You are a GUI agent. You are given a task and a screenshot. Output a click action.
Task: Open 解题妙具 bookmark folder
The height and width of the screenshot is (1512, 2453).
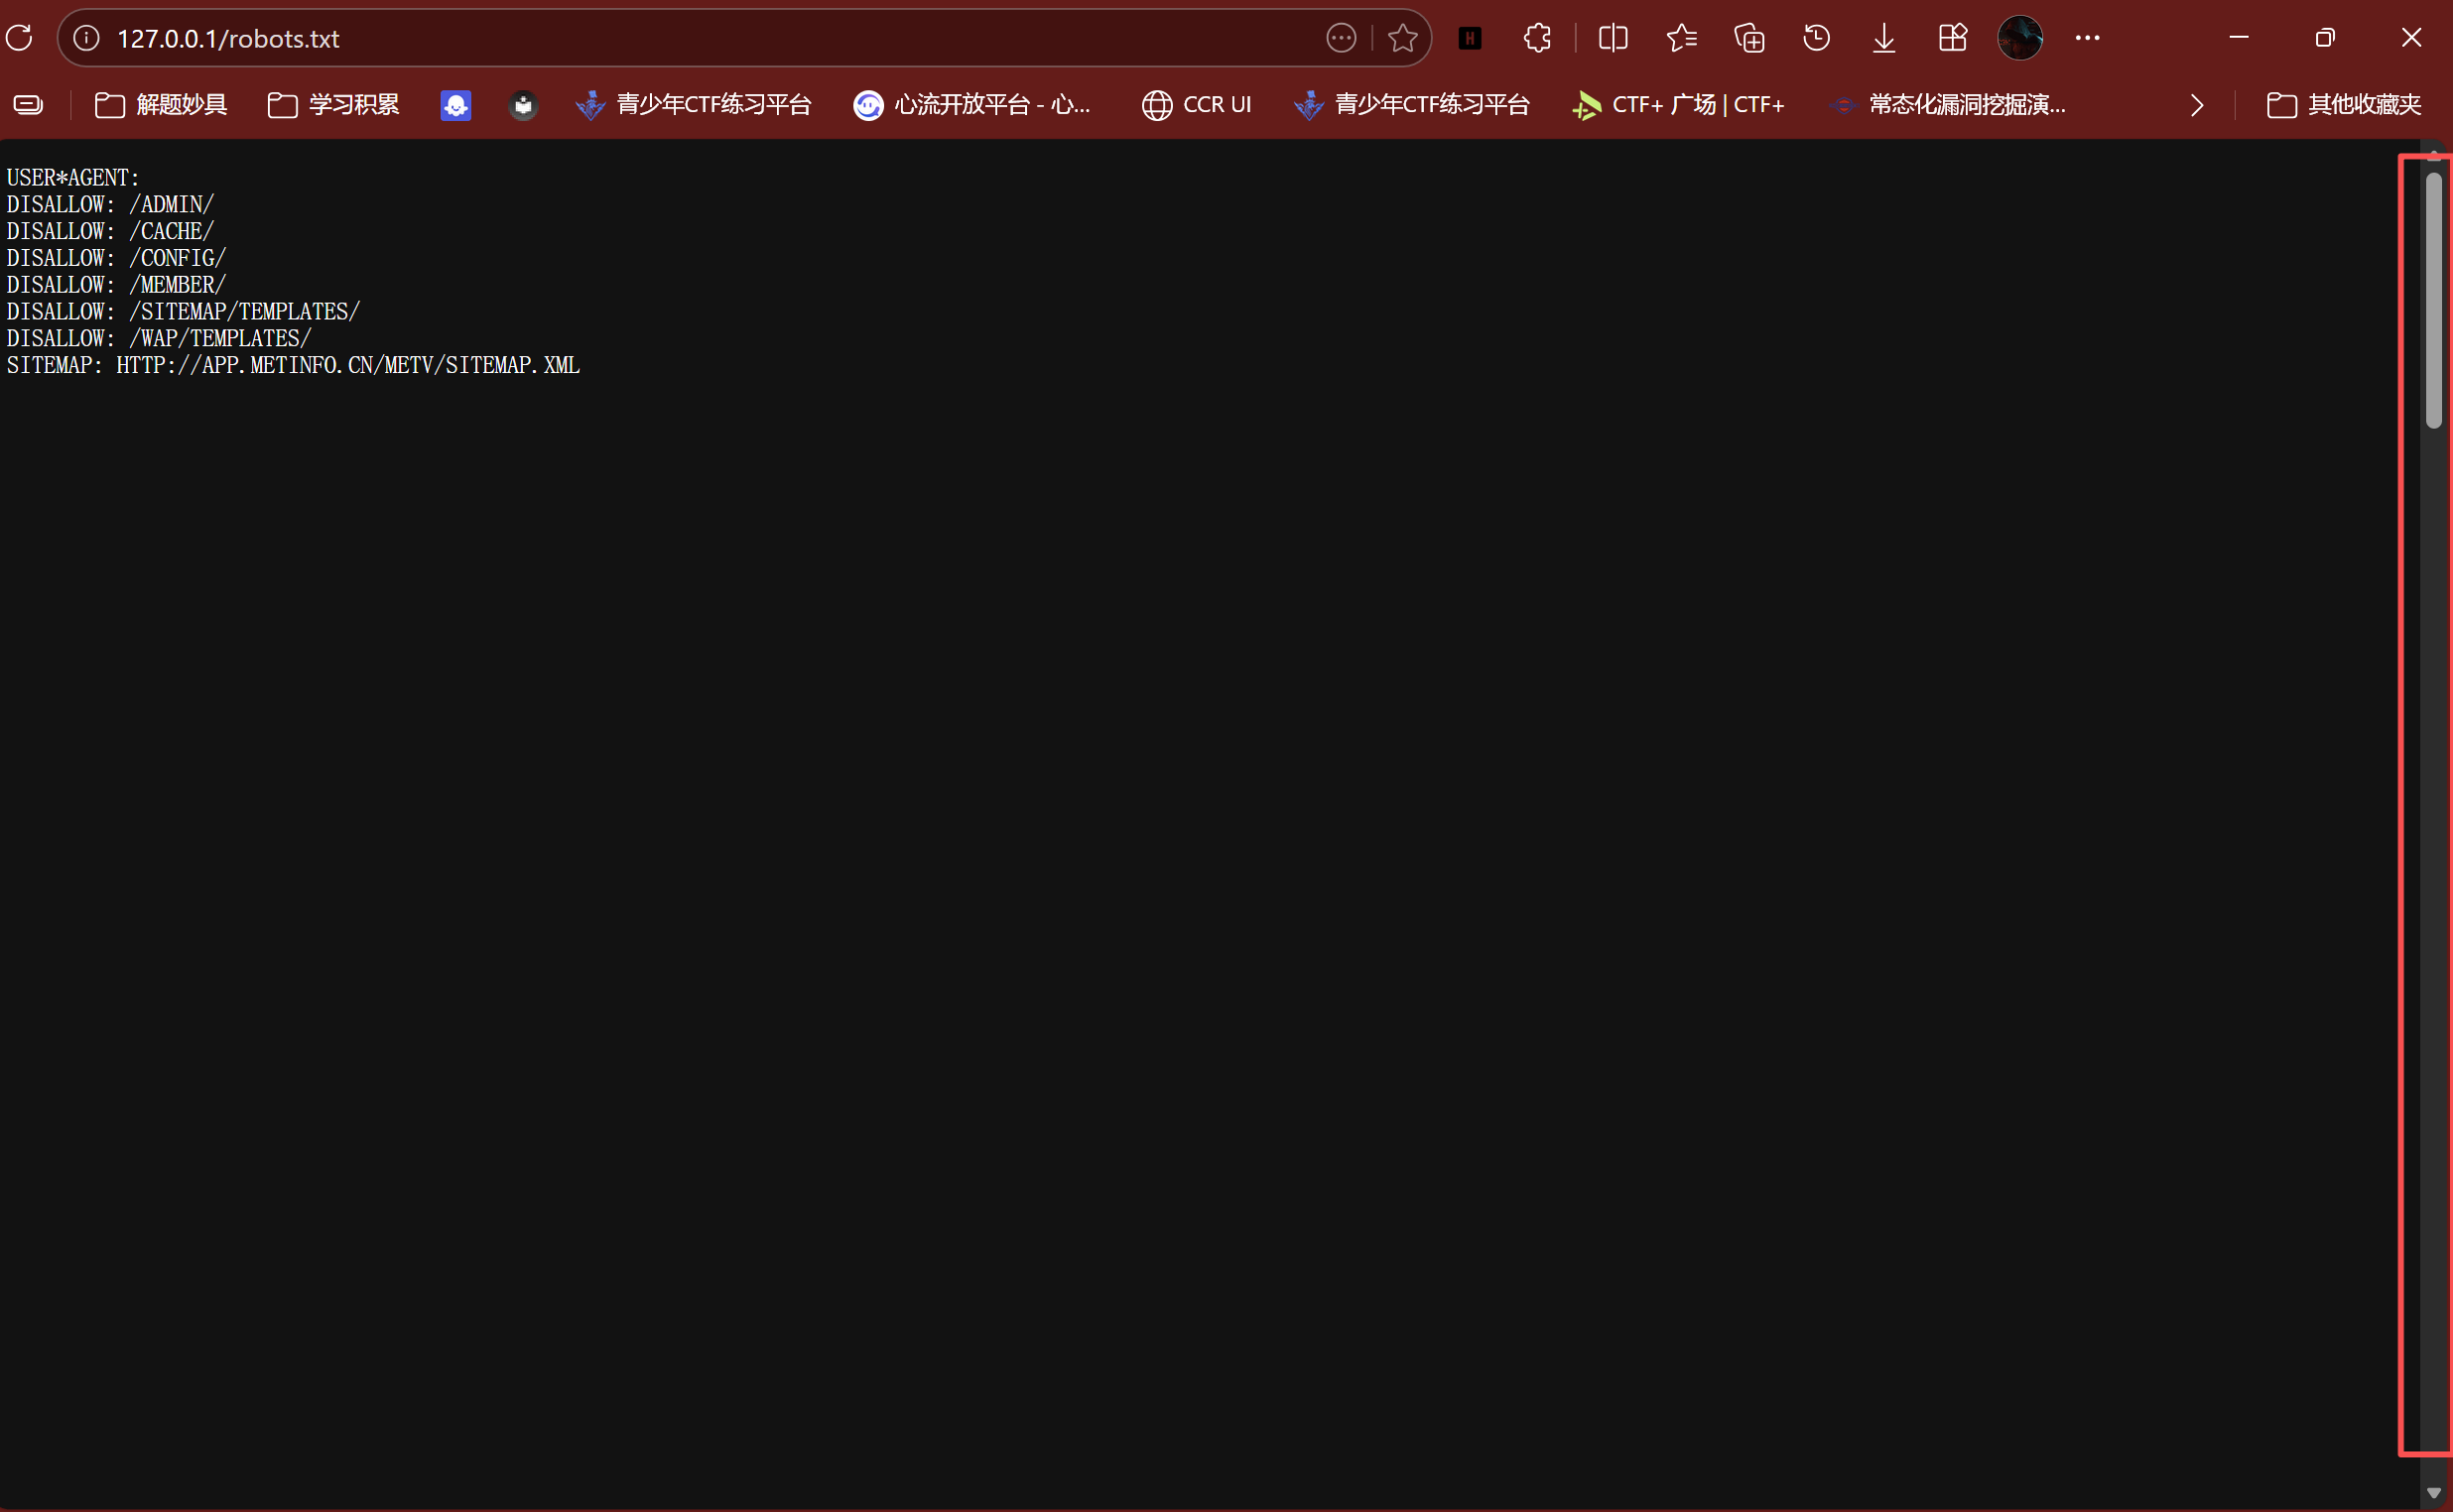pos(161,105)
